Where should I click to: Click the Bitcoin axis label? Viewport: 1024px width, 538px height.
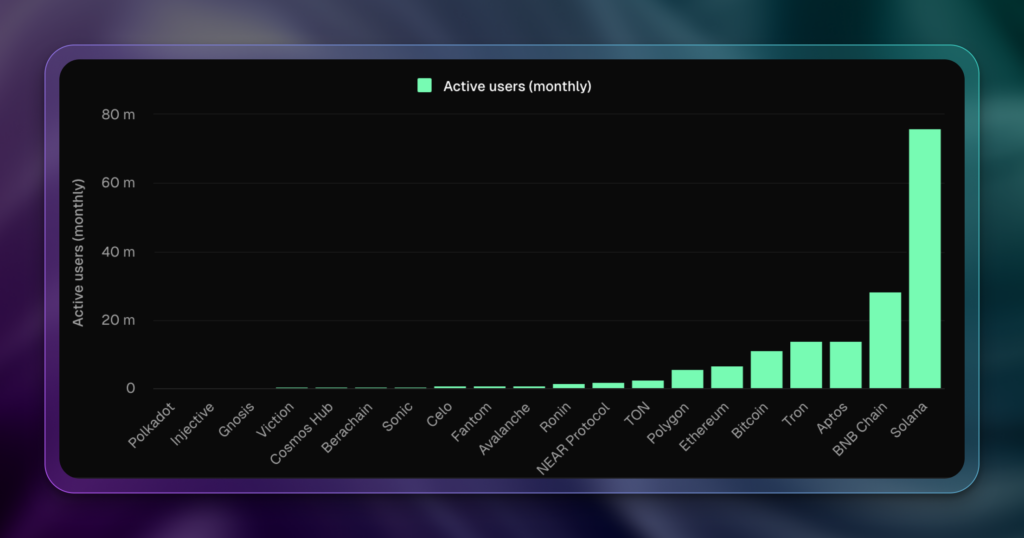[x=749, y=420]
